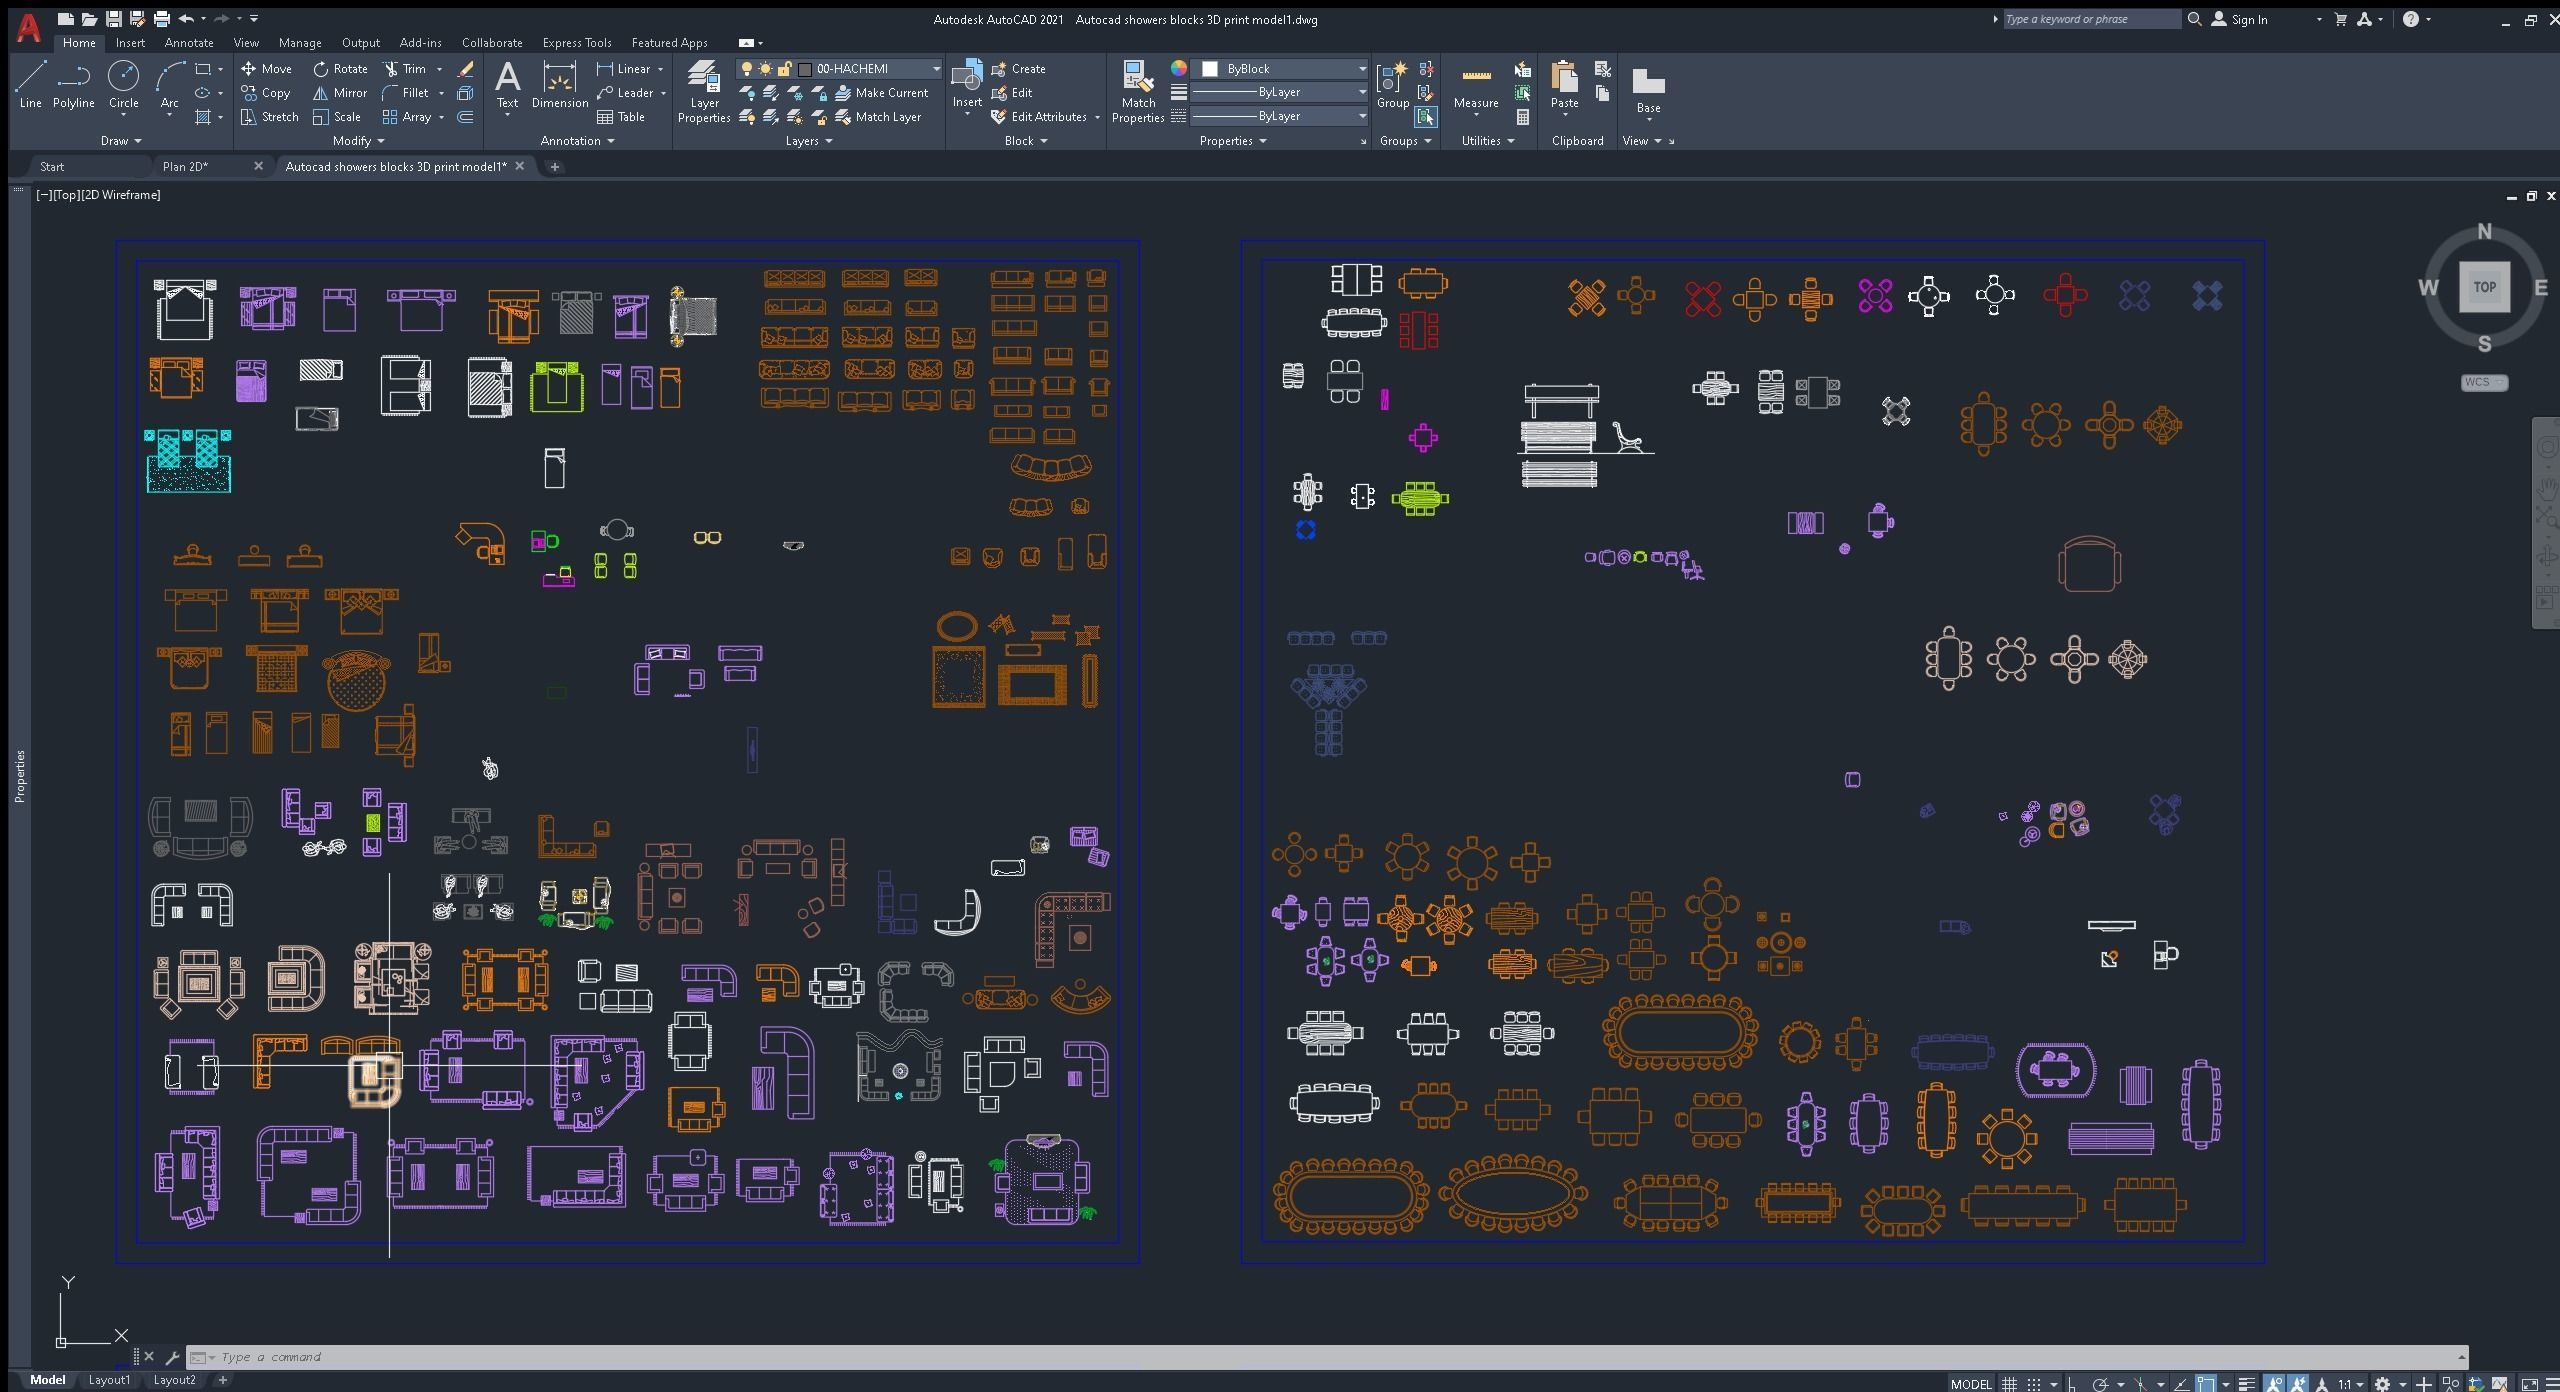Switch to the Layout1 tab
Image resolution: width=2560 pixels, height=1392 pixels.
tap(109, 1380)
